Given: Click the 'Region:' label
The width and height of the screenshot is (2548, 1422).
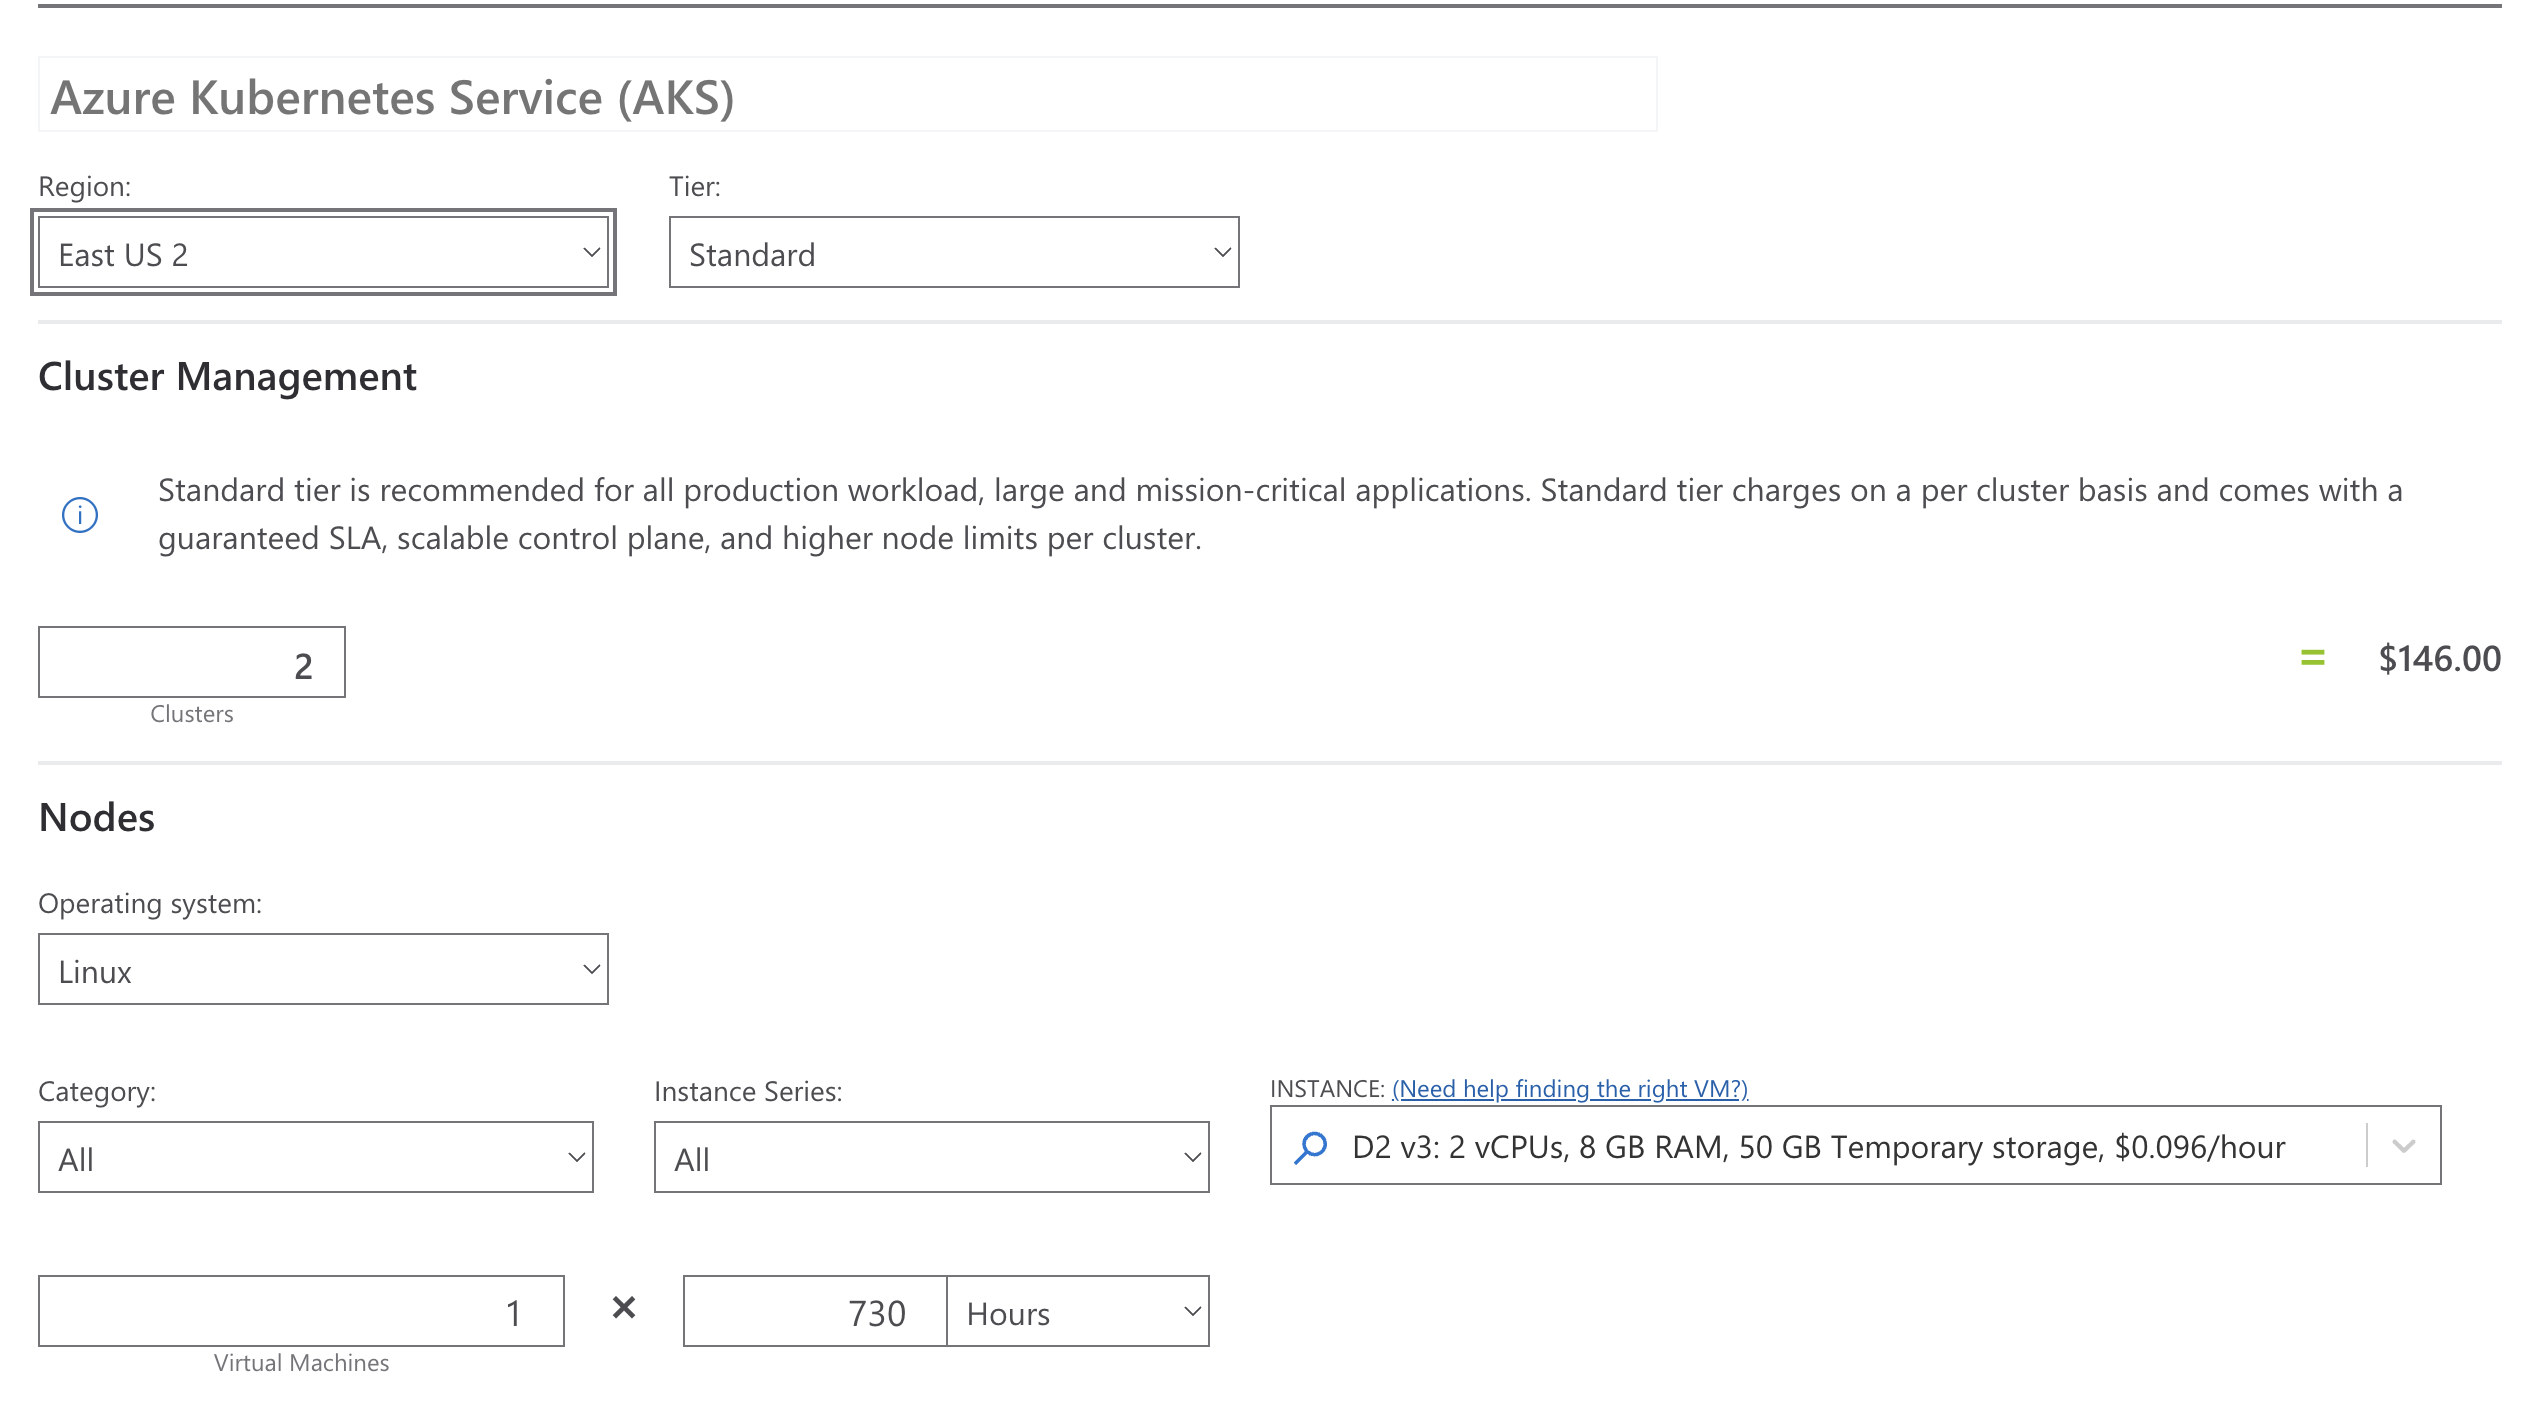Looking at the screenshot, I should click(85, 188).
